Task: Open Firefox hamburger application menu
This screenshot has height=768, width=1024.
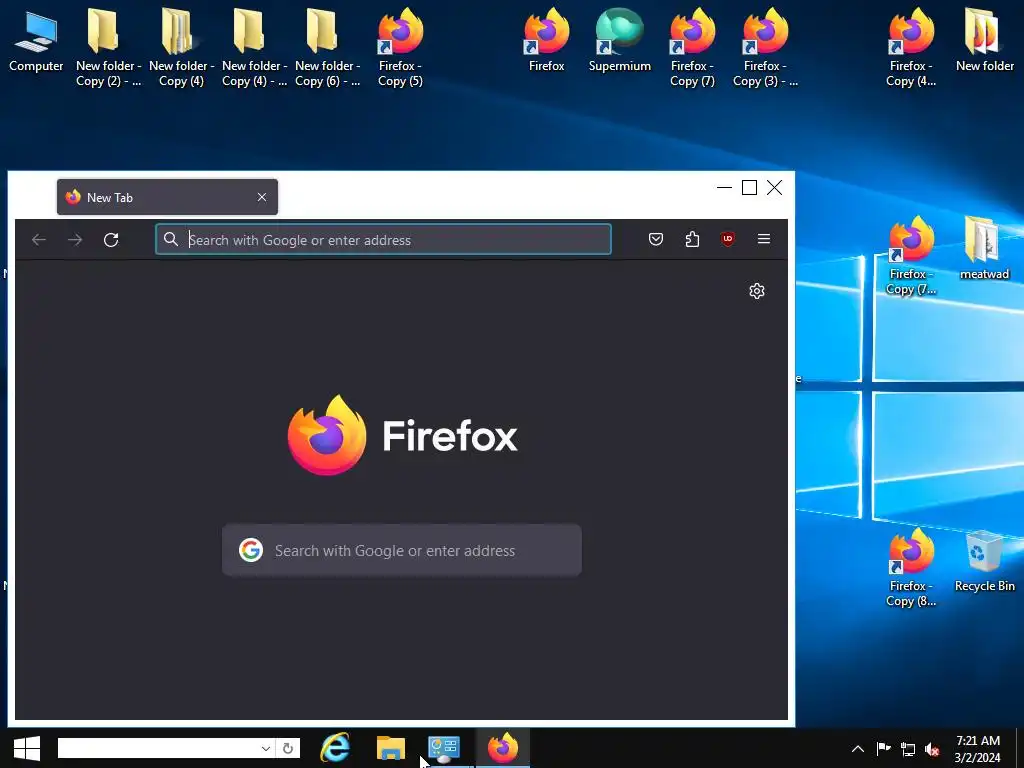Action: point(763,239)
